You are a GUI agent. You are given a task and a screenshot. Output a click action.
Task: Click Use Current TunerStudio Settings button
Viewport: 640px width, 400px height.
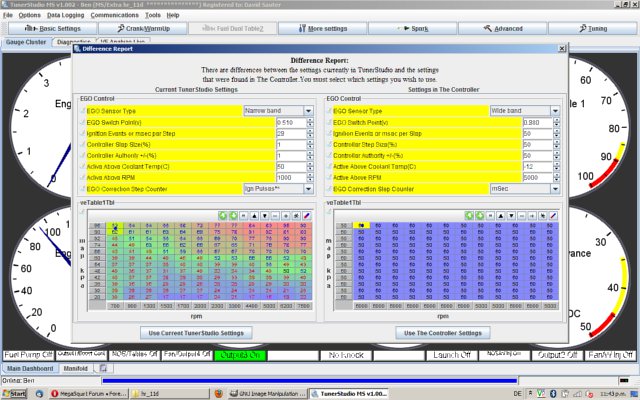[194, 332]
